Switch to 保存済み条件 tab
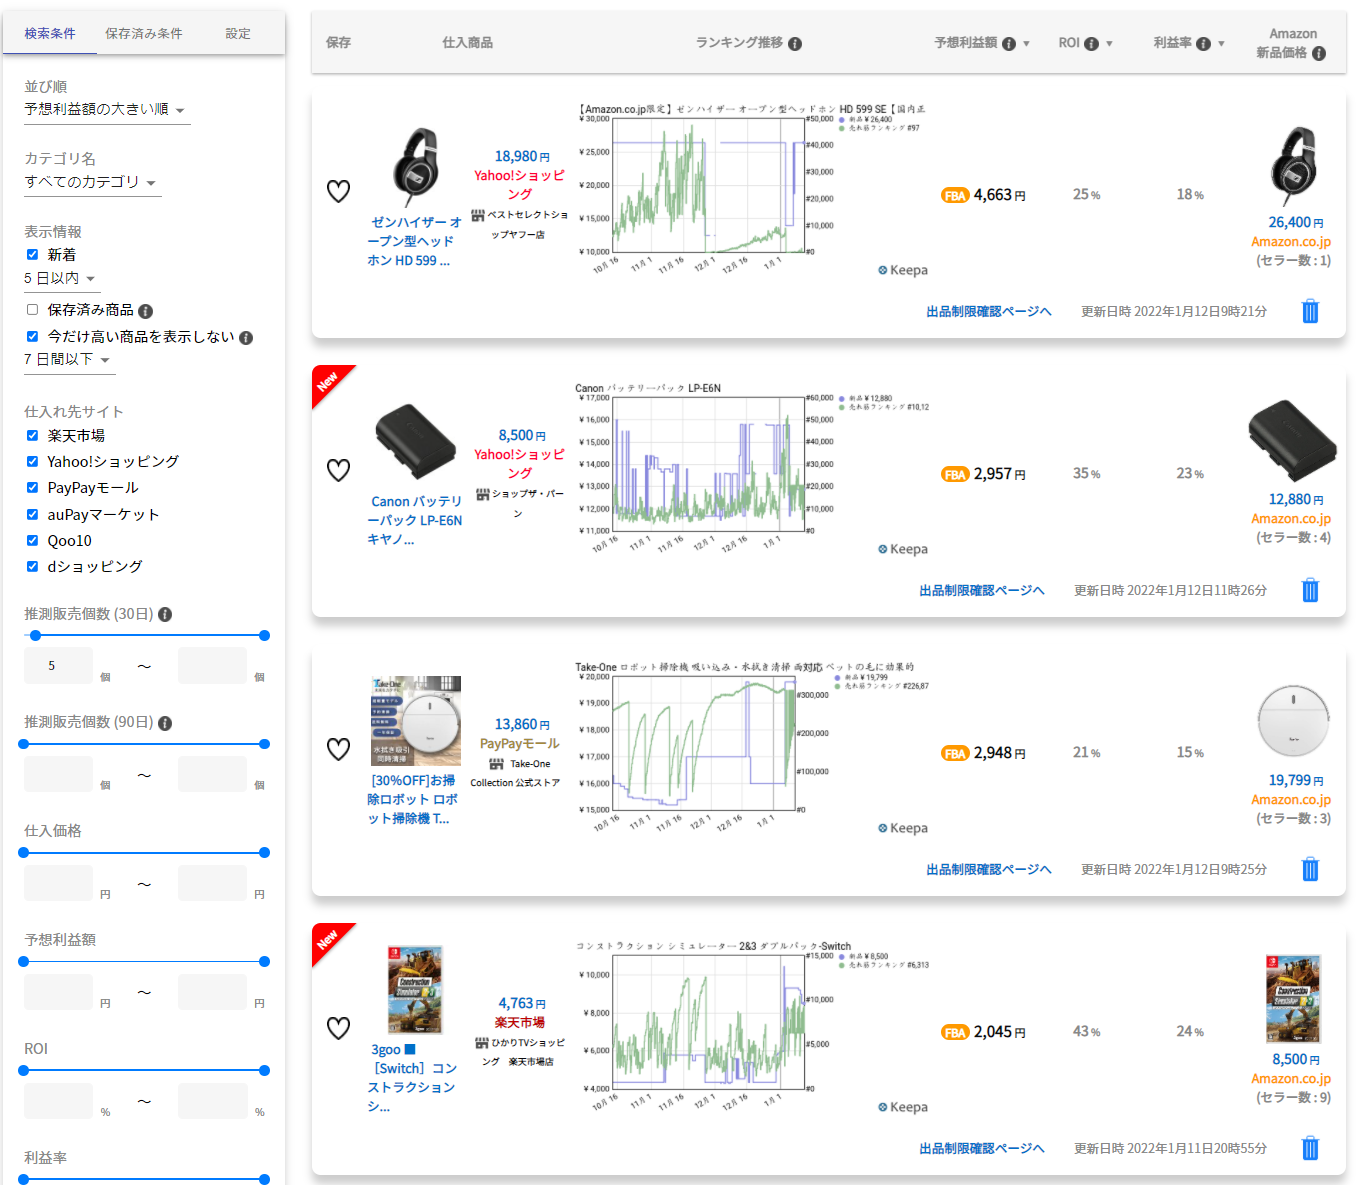1357x1185 pixels. click(144, 34)
